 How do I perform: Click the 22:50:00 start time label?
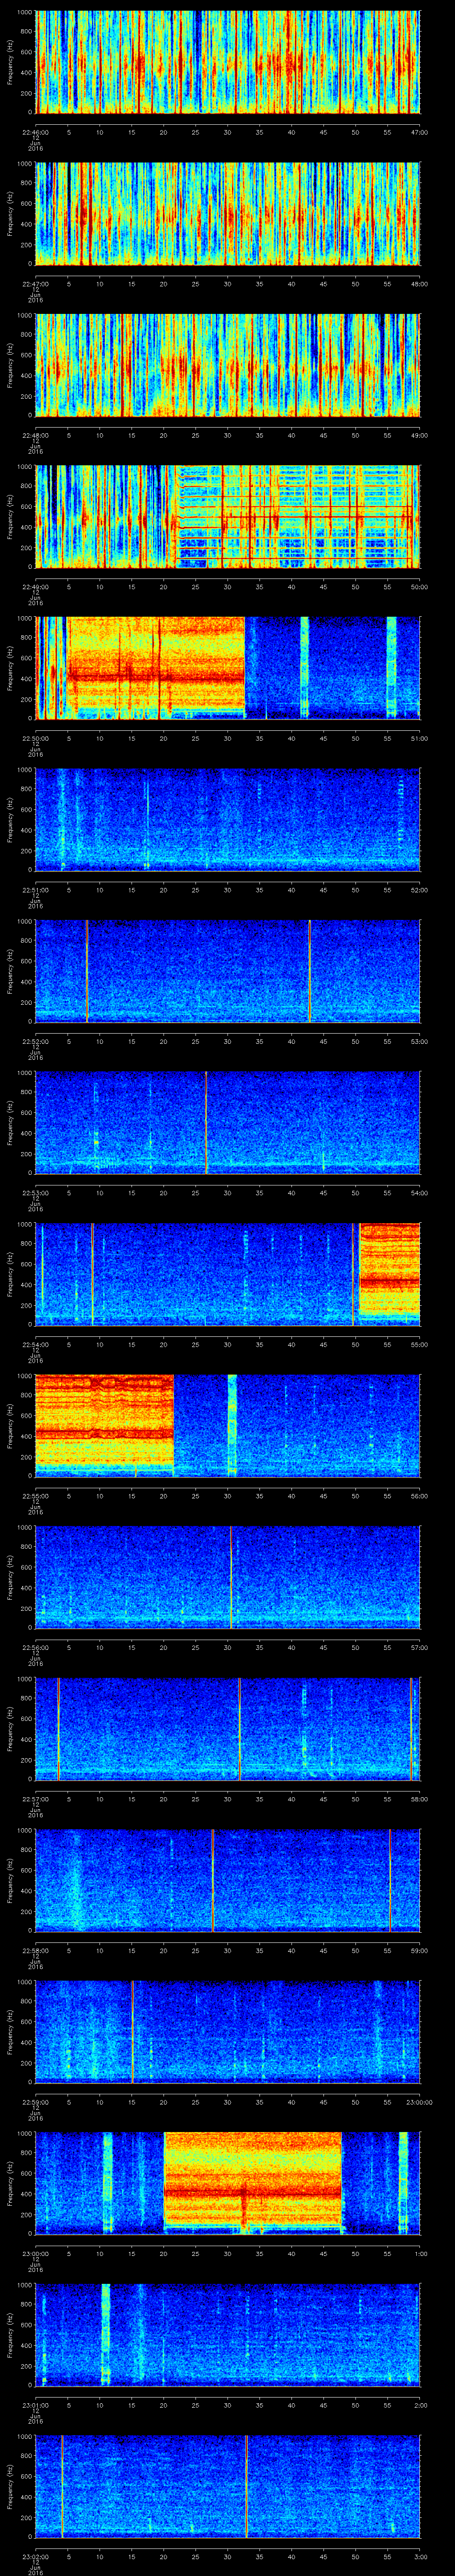pyautogui.click(x=35, y=738)
